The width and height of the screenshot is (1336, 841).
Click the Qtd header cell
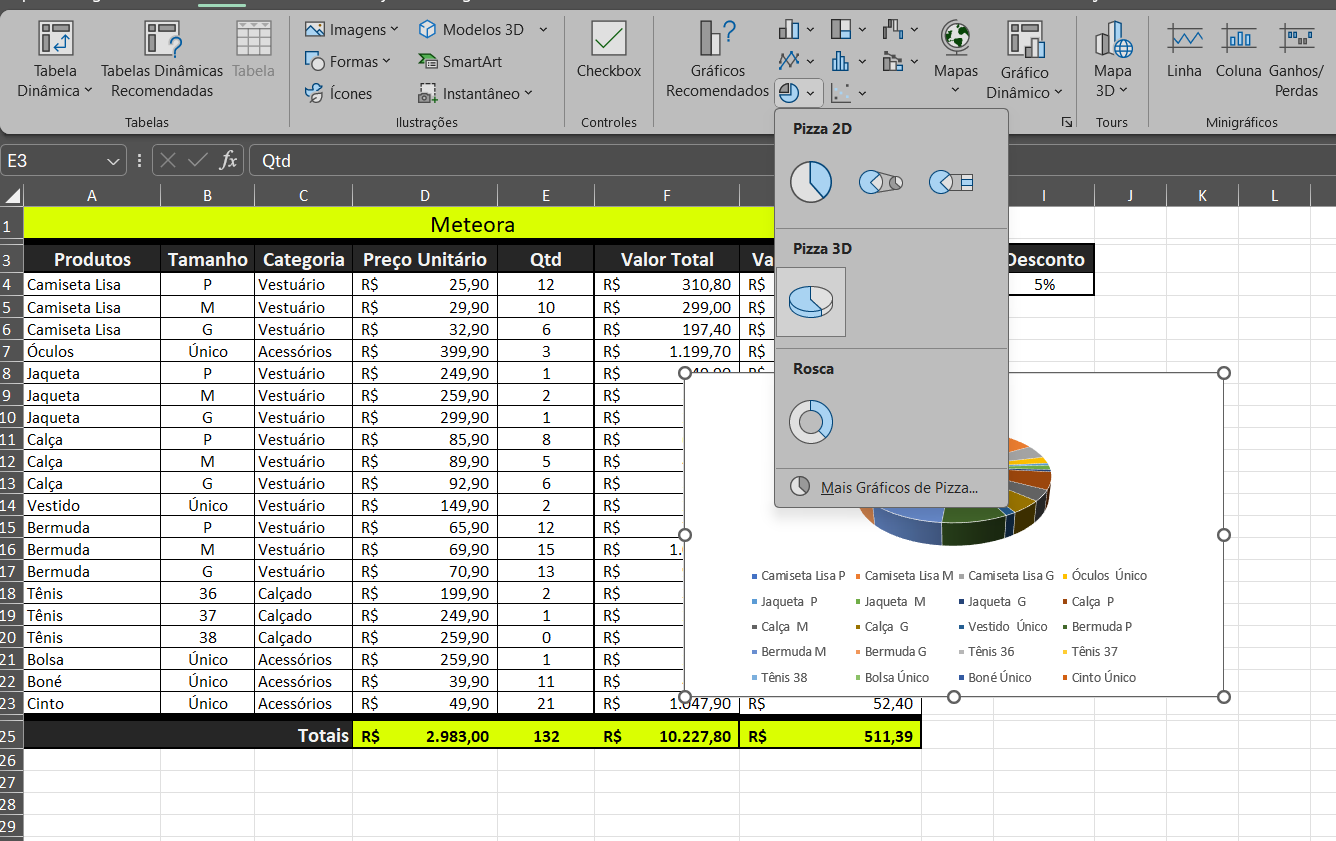point(546,259)
